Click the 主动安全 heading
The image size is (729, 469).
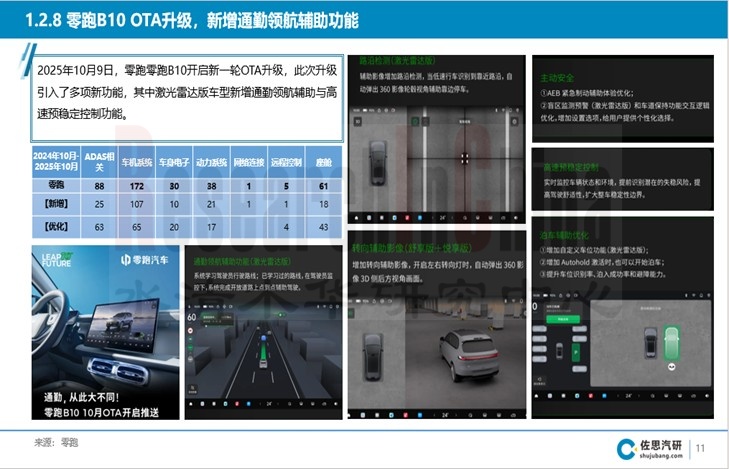click(x=557, y=78)
